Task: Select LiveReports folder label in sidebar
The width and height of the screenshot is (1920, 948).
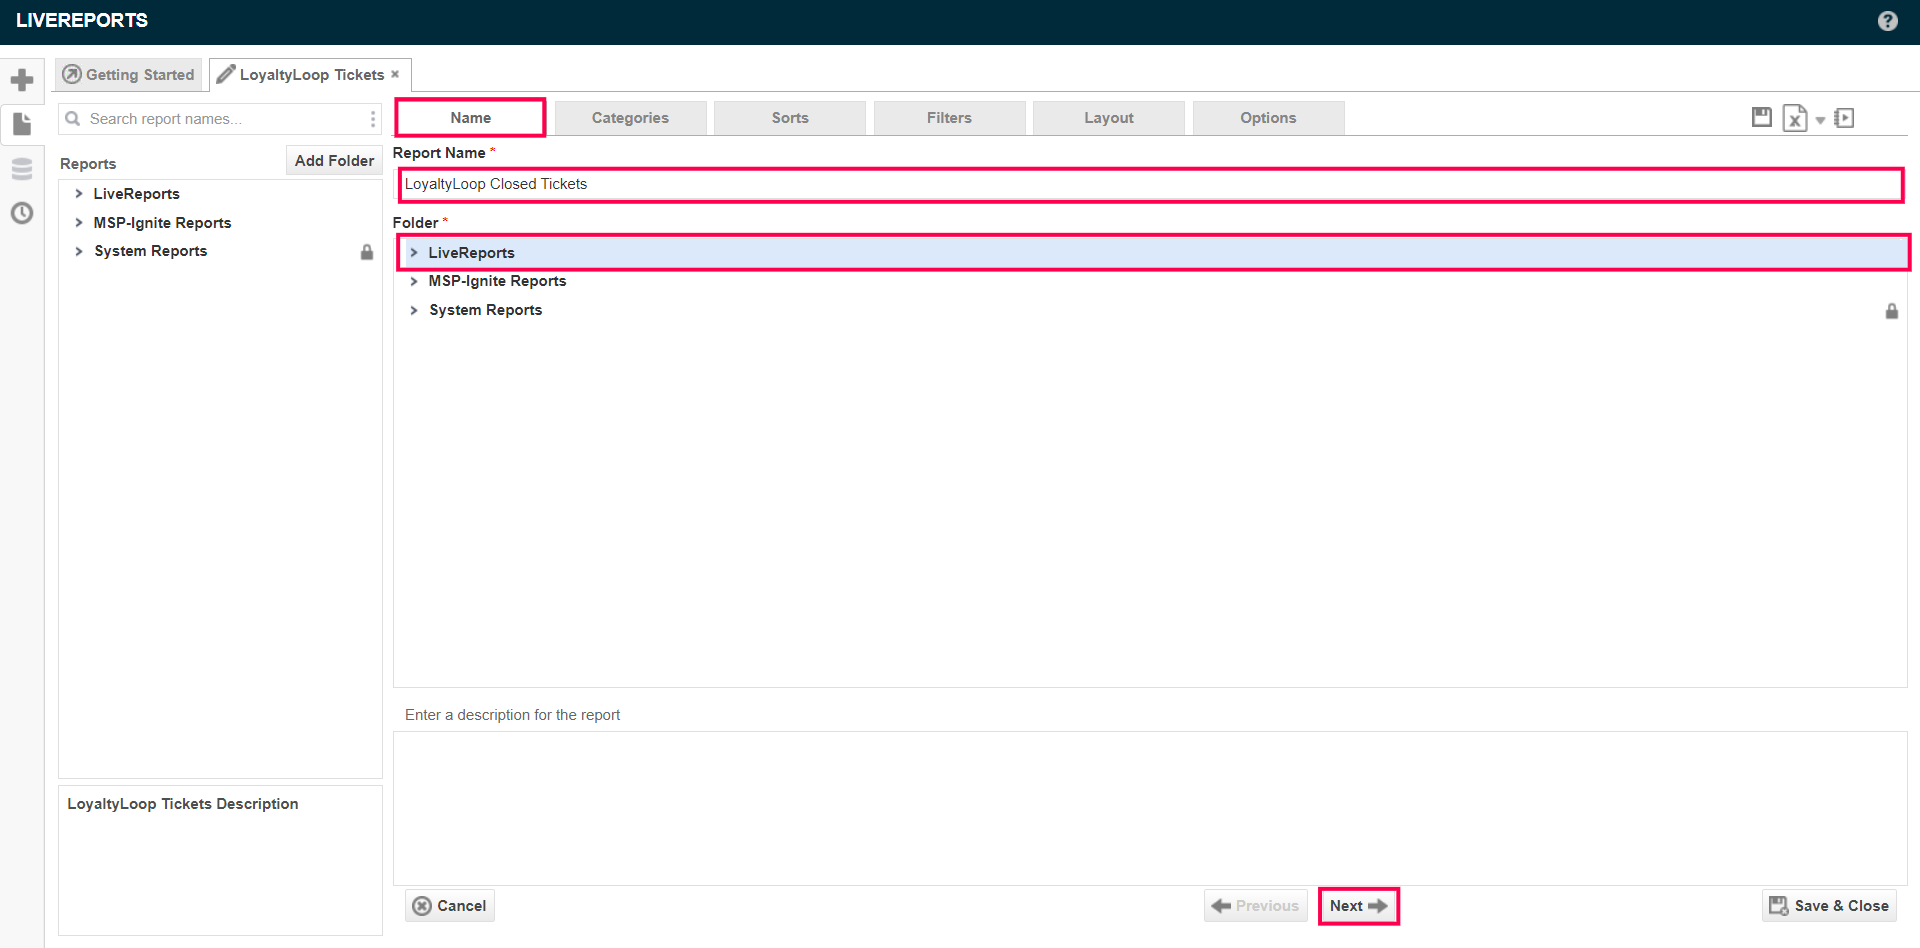Action: click(137, 194)
